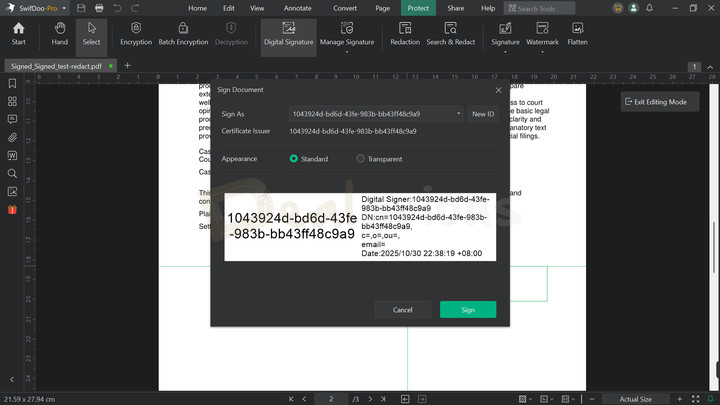Select the Hand tool

pyautogui.click(x=59, y=34)
